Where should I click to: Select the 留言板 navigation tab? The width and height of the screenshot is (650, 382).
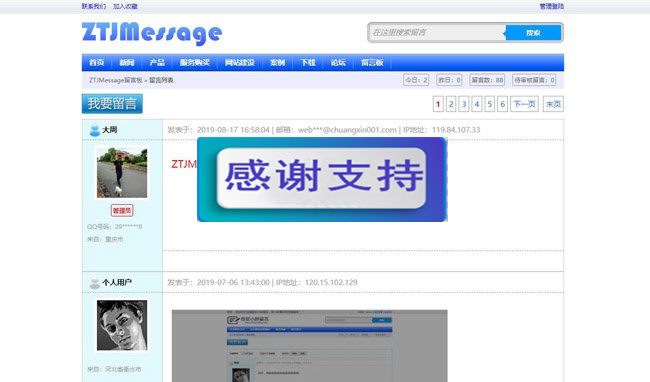point(372,63)
